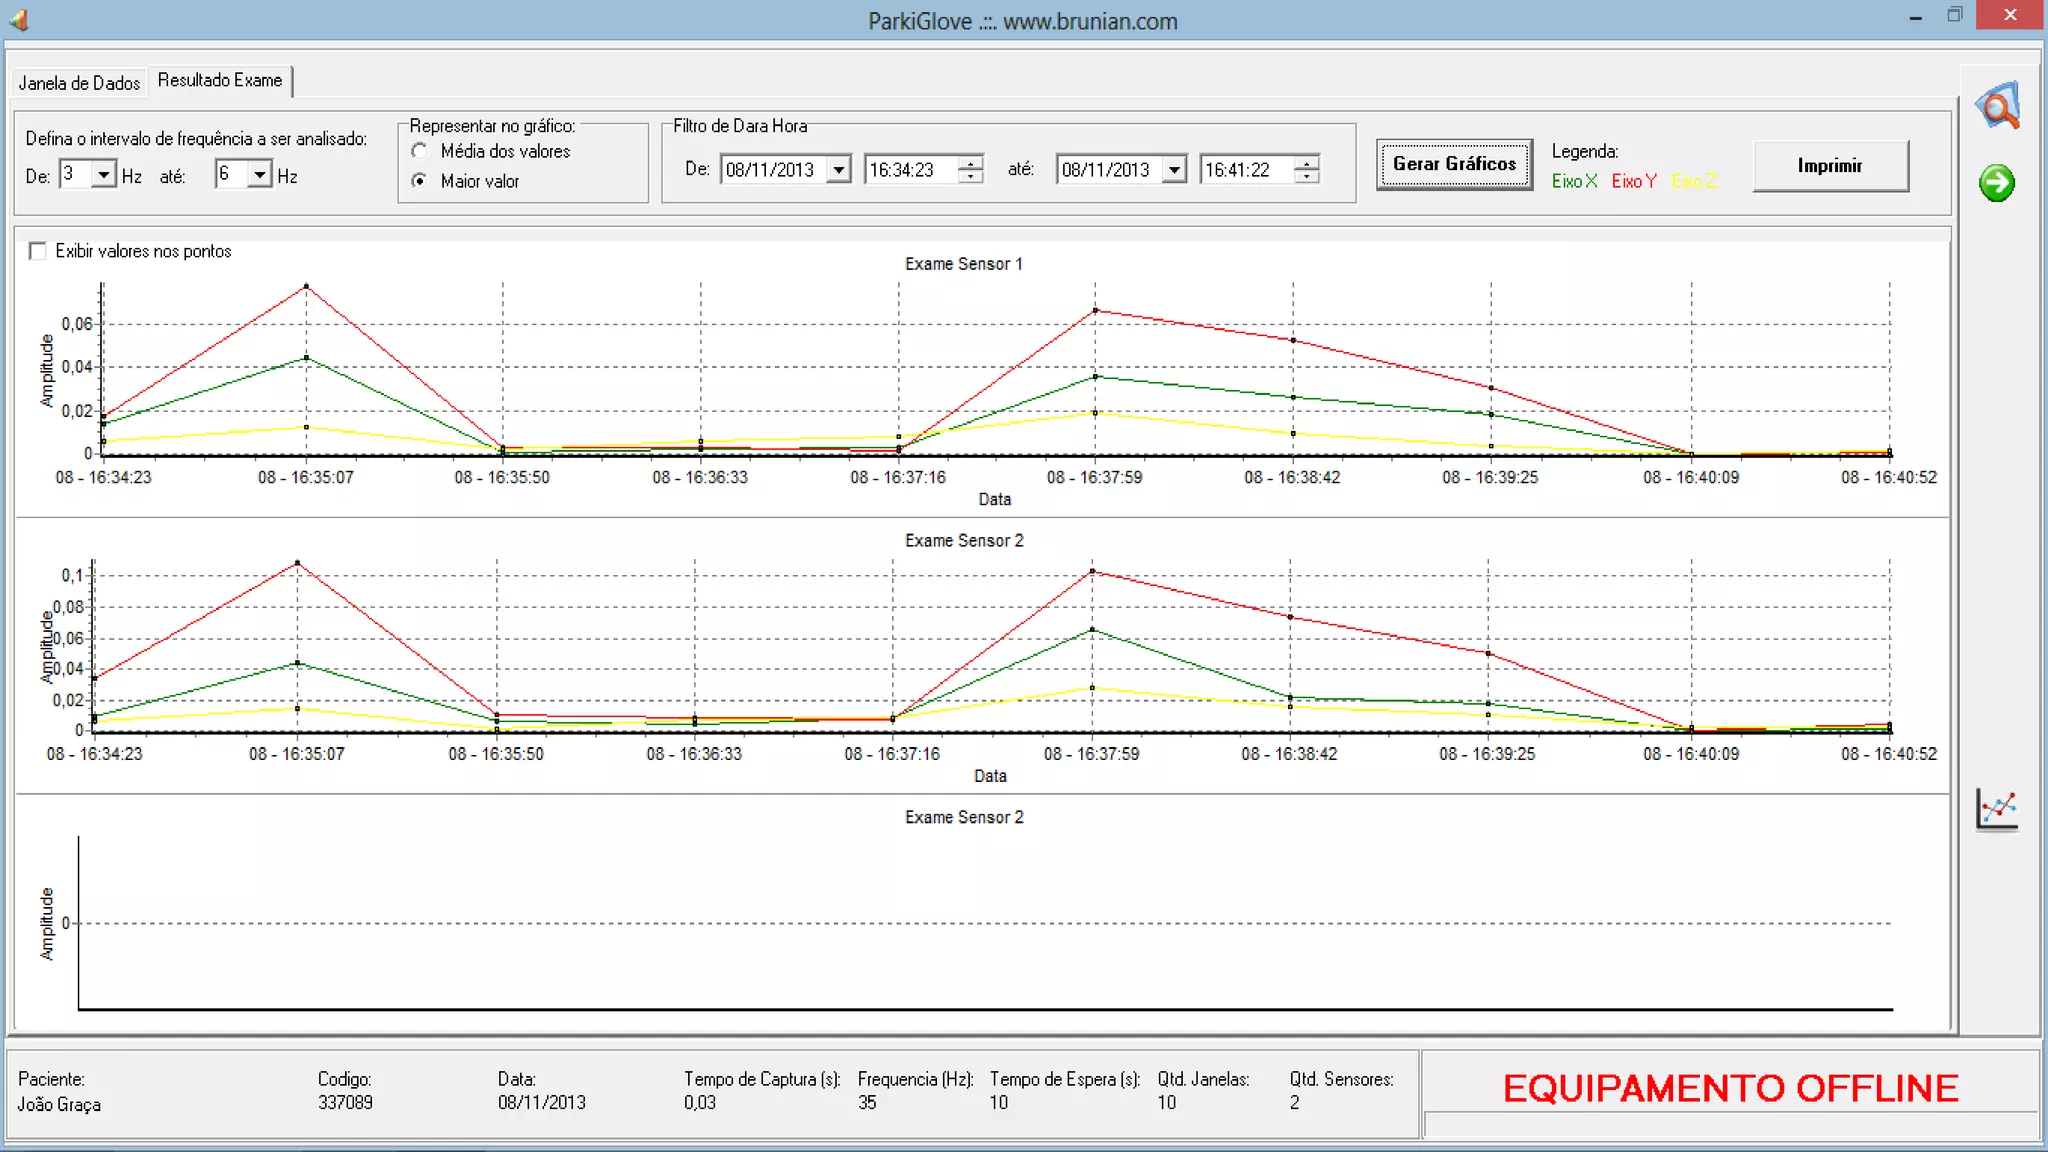Click the ParkiGlove app icon in title bar
This screenshot has height=1152, width=2048.
click(x=19, y=19)
